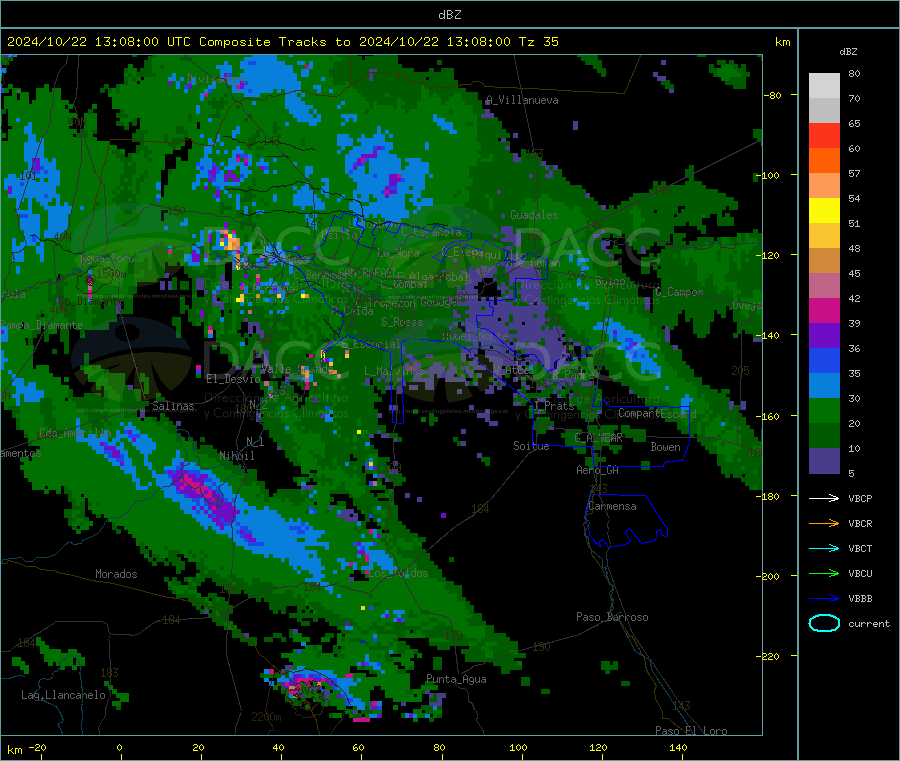
Task: Click the light blue 30–35 dBZ swatch
Action: click(x=824, y=386)
